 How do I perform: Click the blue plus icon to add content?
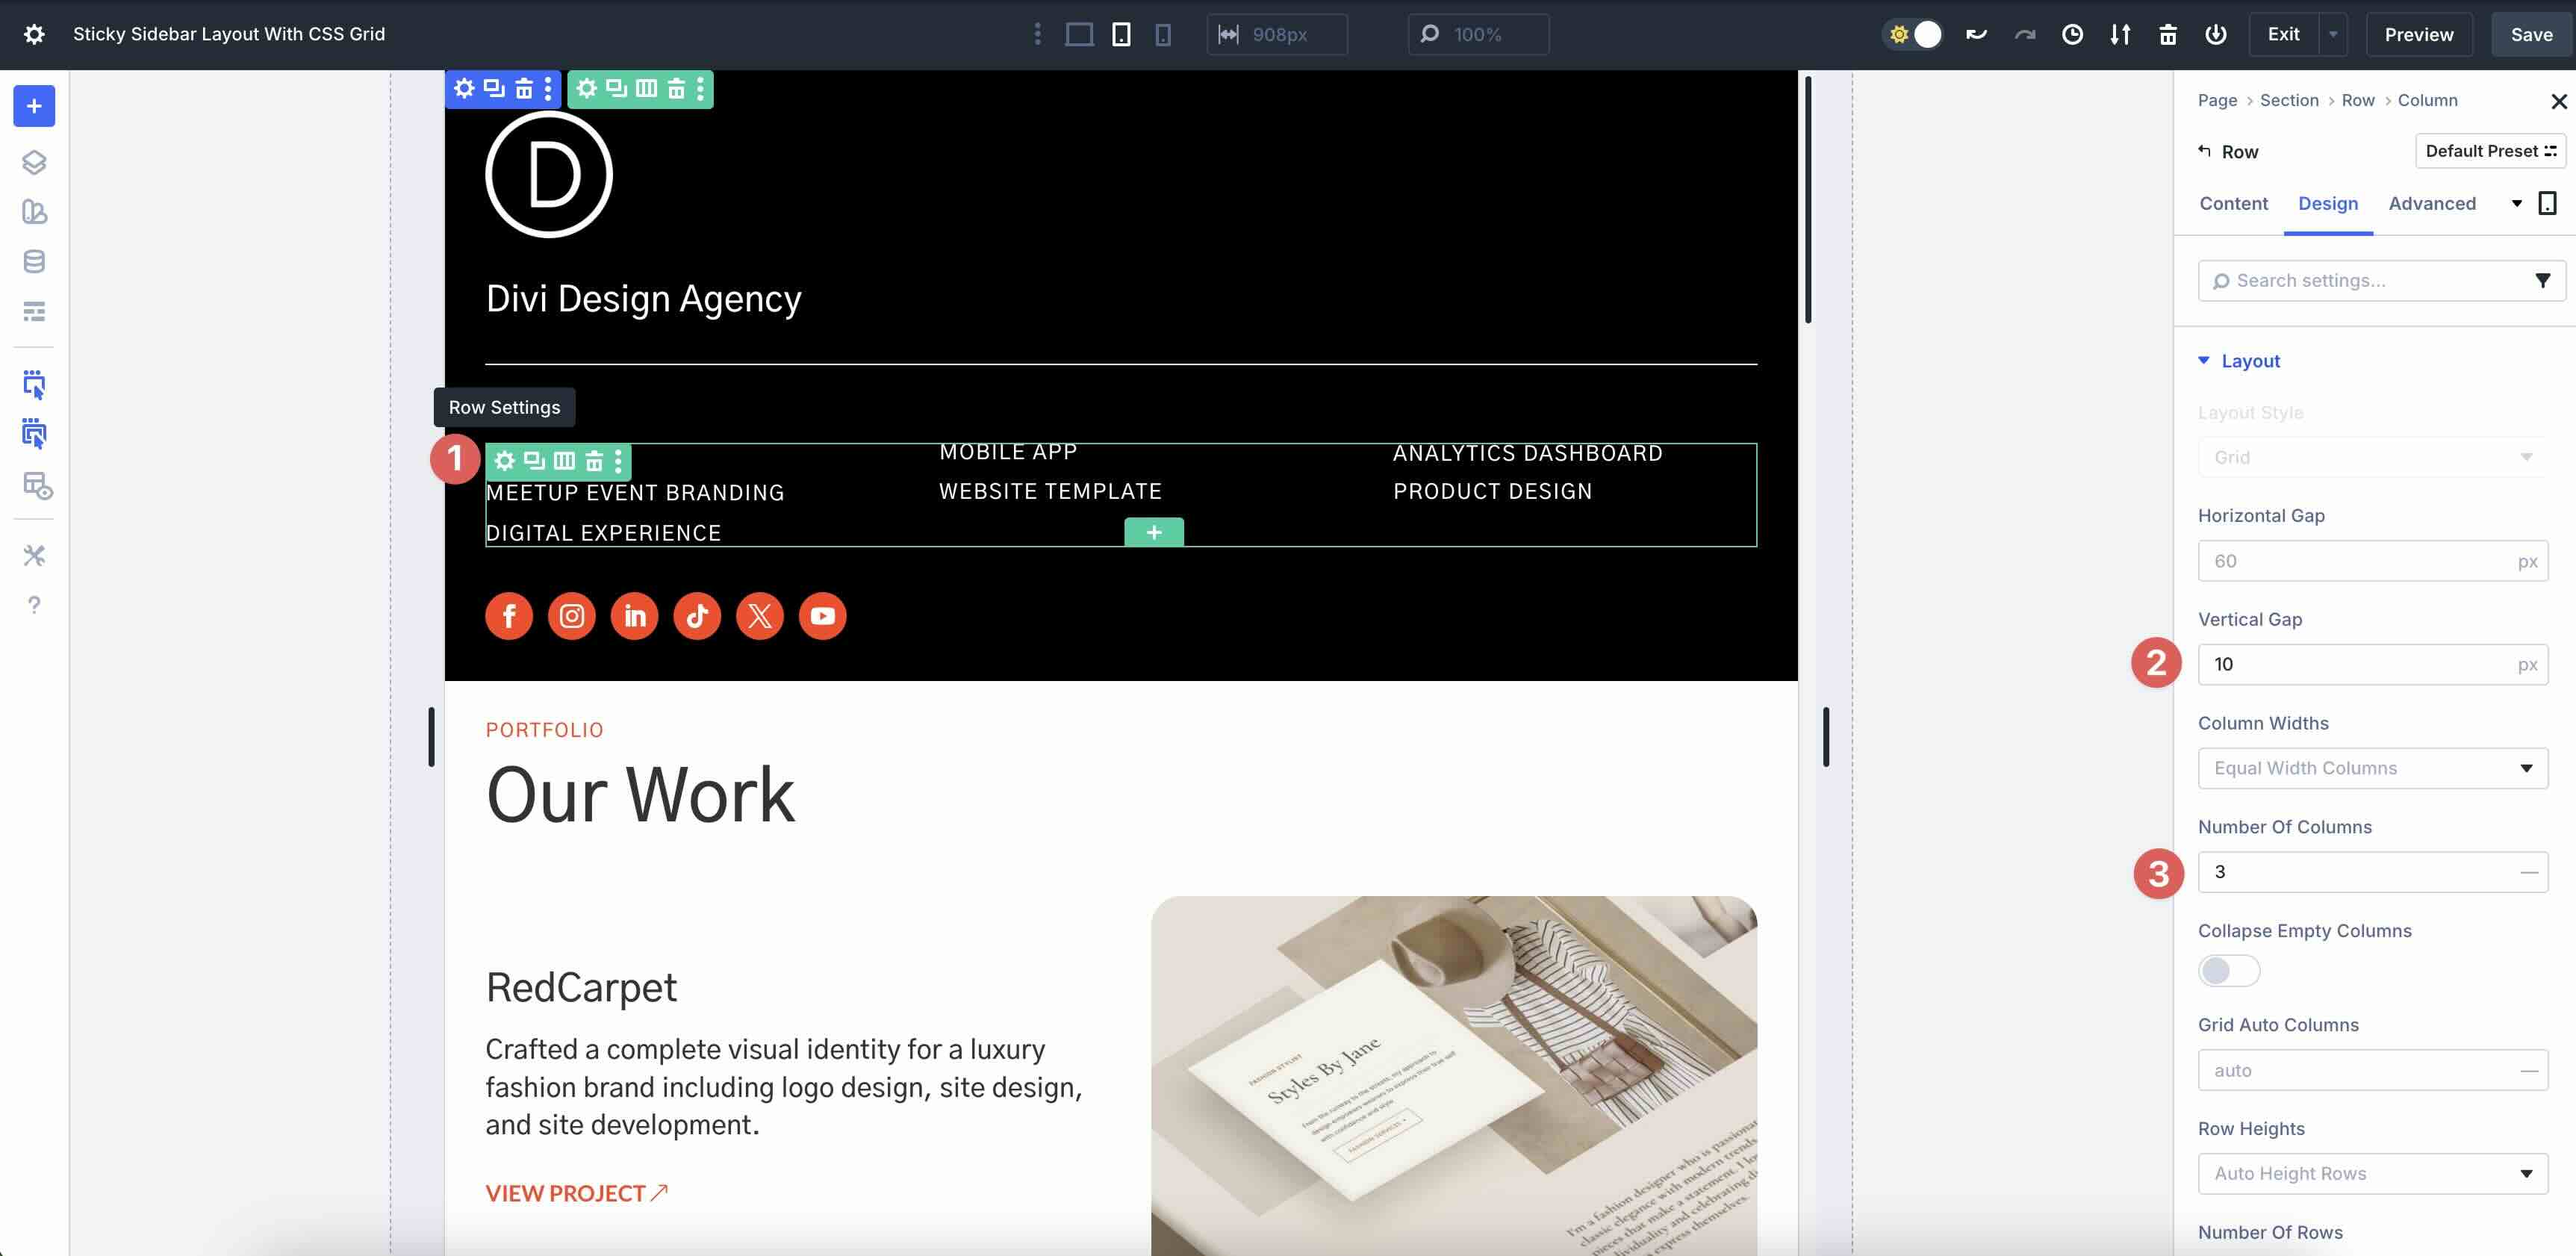[34, 106]
